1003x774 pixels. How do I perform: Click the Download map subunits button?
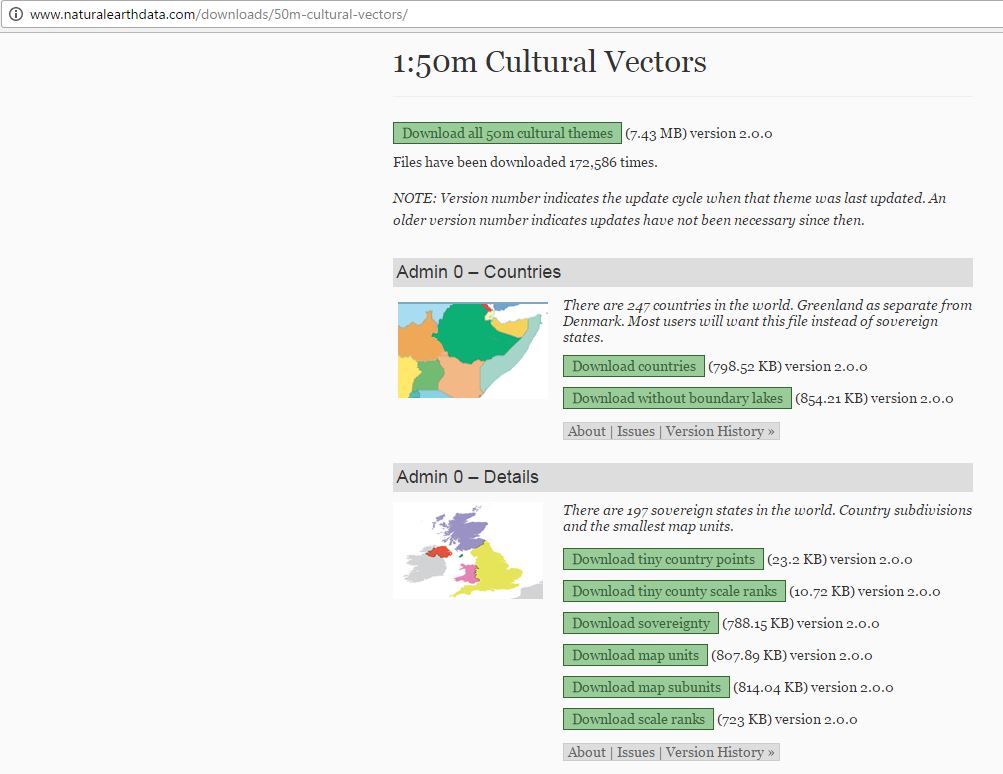coord(646,688)
